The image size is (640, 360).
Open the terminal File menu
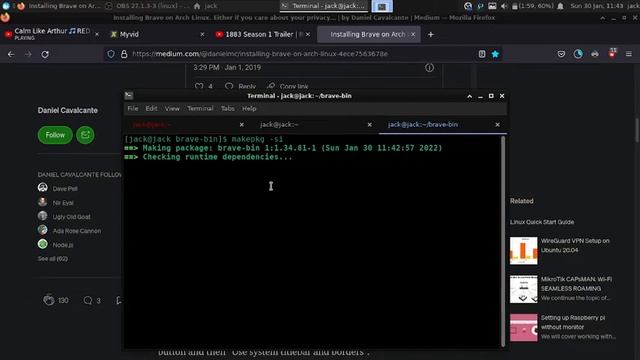[x=133, y=109]
